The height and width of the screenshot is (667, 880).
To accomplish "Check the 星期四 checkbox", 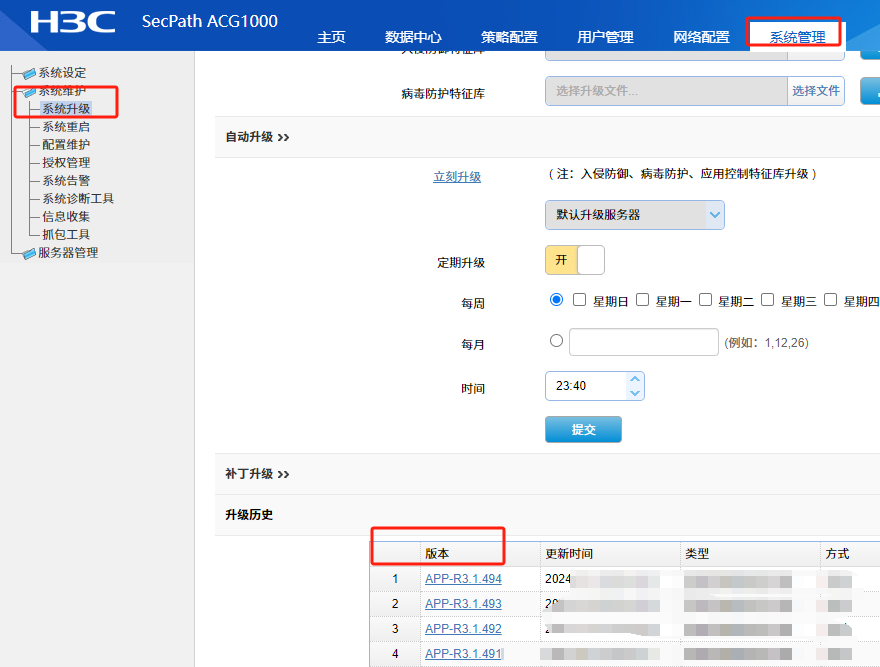I will (x=830, y=300).
